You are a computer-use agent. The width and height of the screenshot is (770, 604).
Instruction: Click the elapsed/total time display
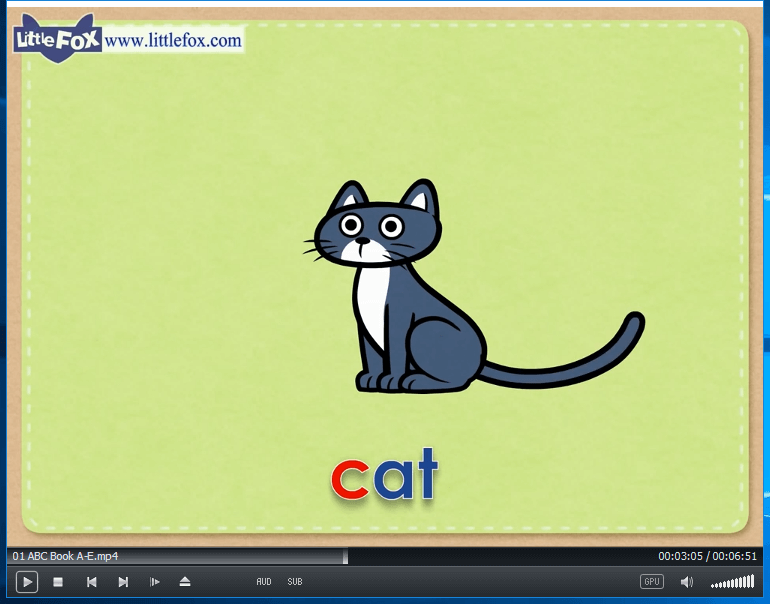pos(707,556)
